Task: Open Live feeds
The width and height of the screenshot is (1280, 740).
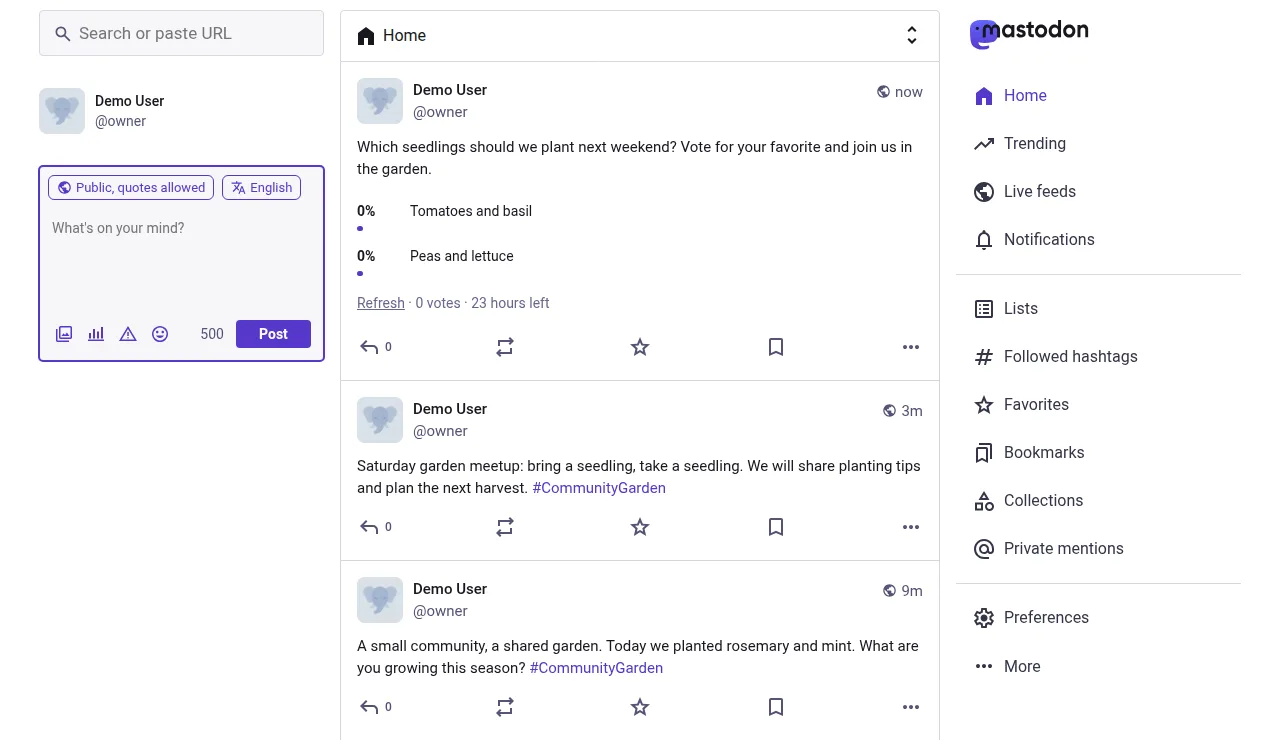Action: (x=1025, y=191)
